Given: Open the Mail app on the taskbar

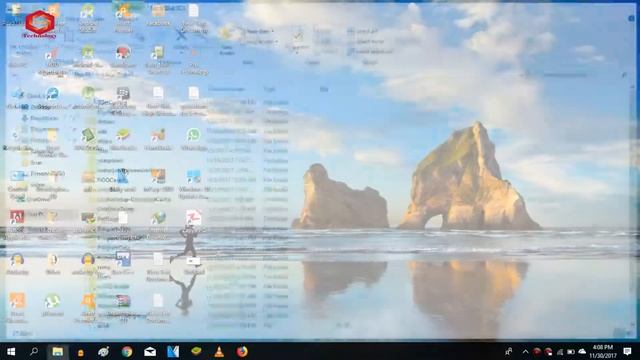Looking at the screenshot, I should click(150, 351).
